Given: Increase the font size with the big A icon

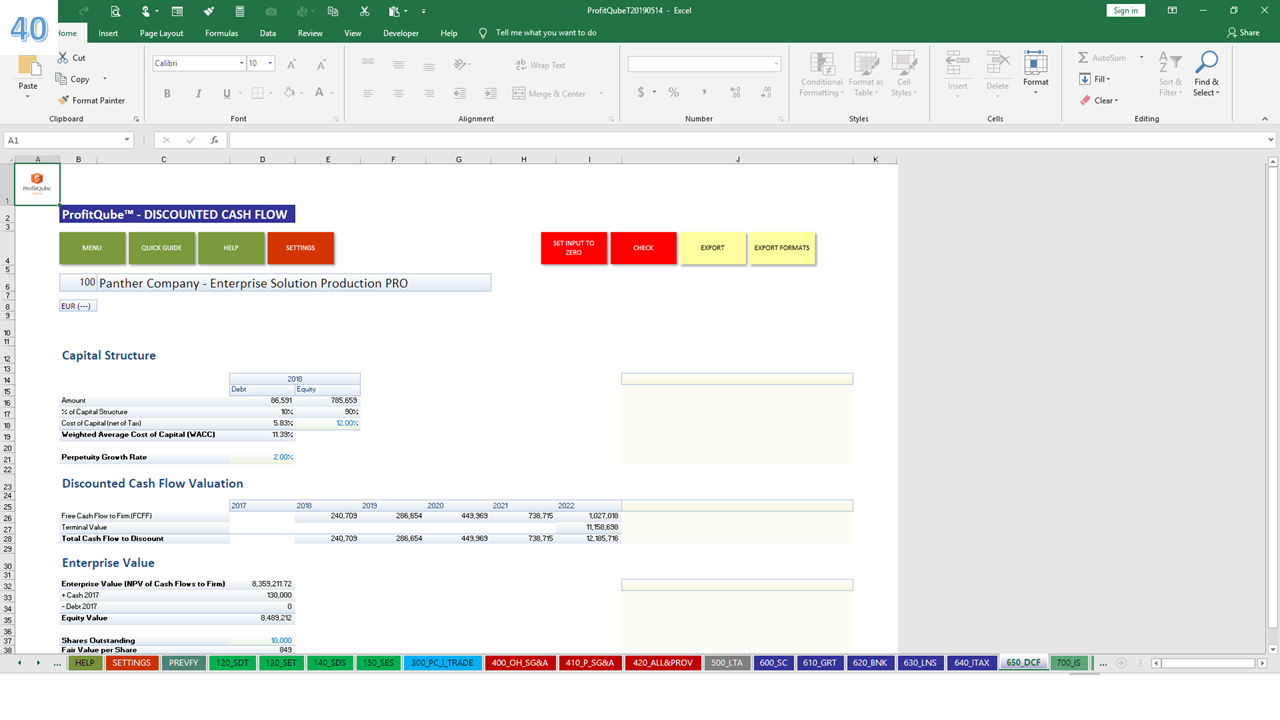Looking at the screenshot, I should [292, 64].
